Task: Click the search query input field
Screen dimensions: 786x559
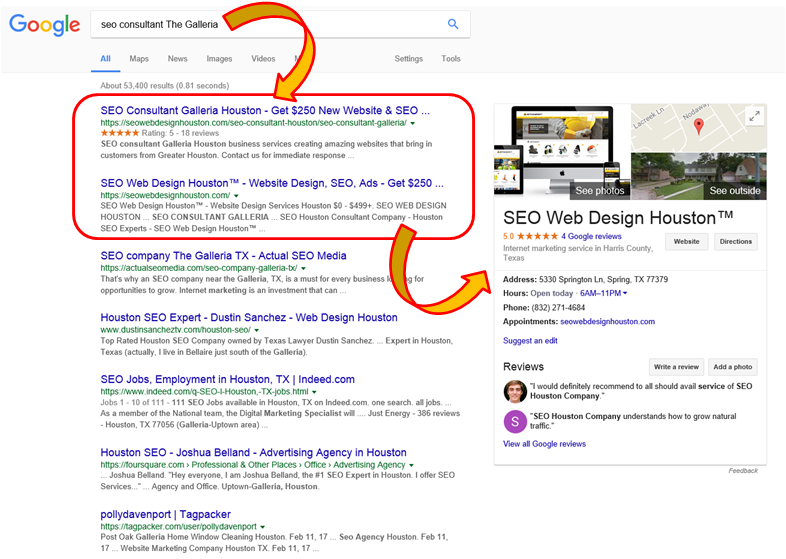Action: tap(280, 24)
